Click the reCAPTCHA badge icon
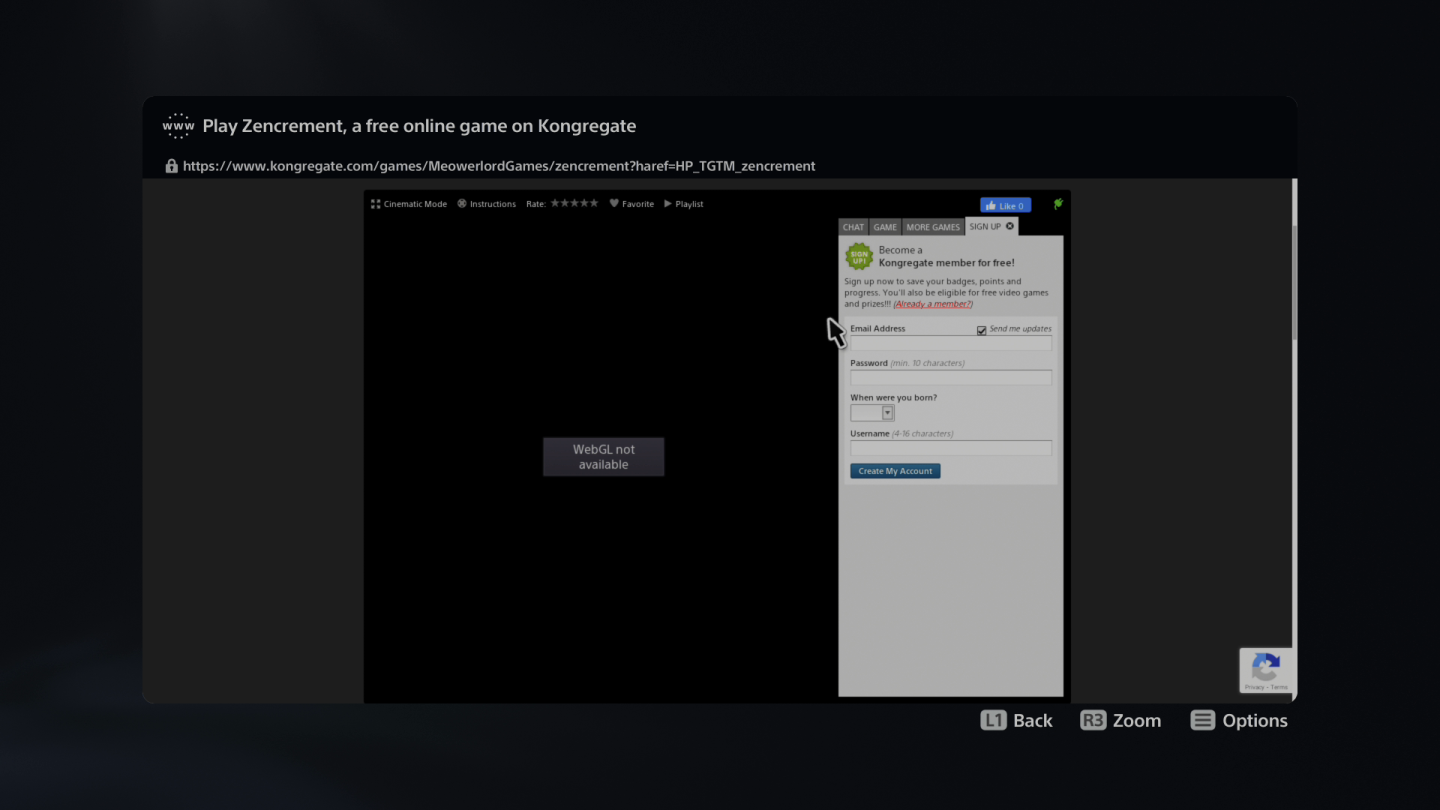1440x810 pixels. 1266,670
